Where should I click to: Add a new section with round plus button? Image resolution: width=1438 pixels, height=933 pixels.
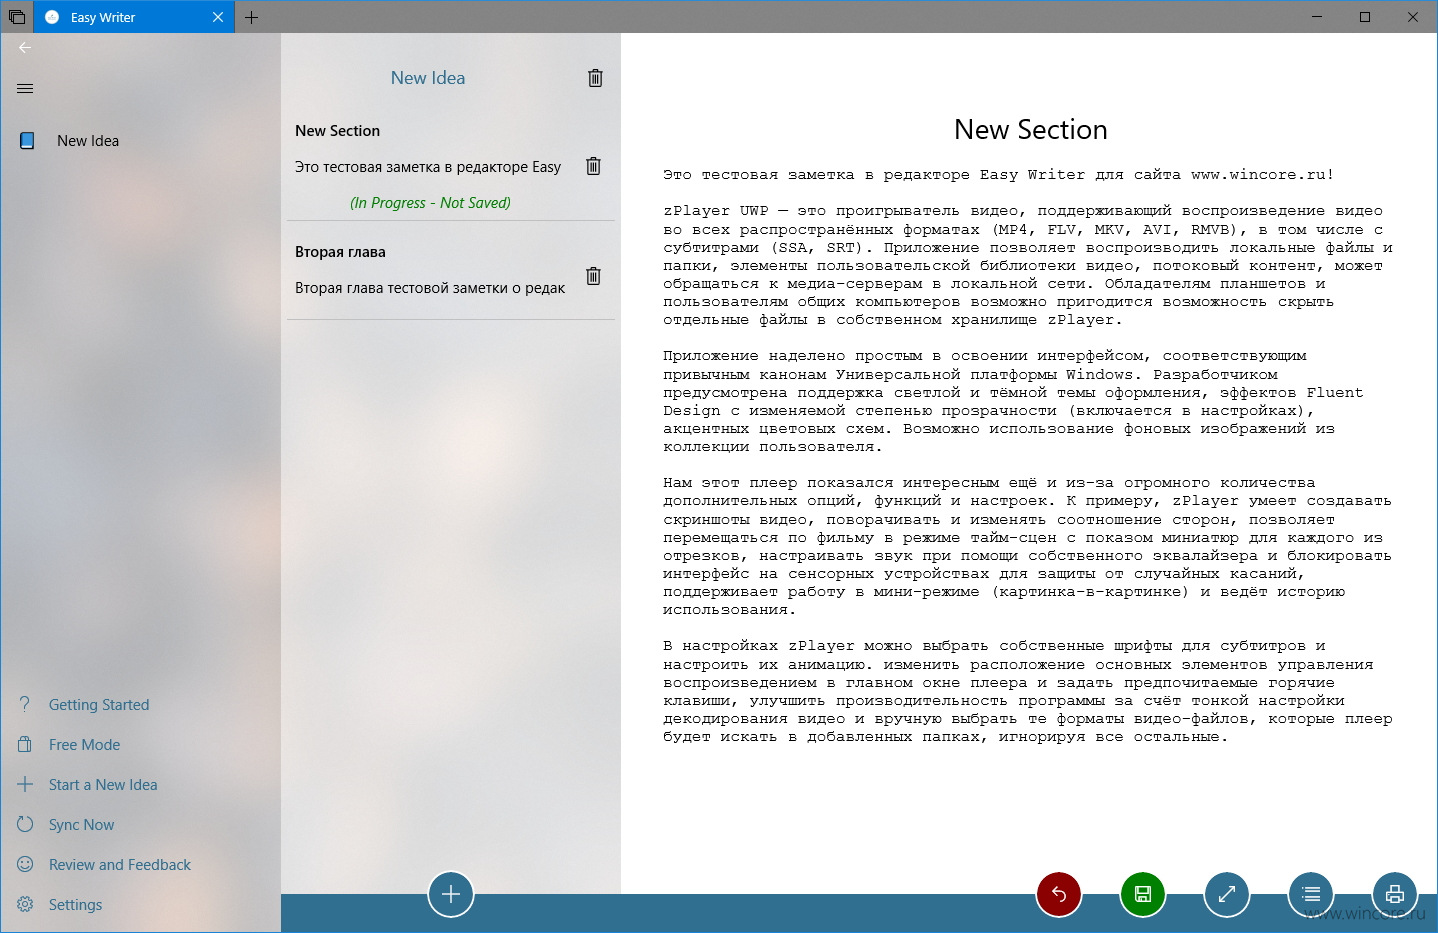click(x=451, y=894)
